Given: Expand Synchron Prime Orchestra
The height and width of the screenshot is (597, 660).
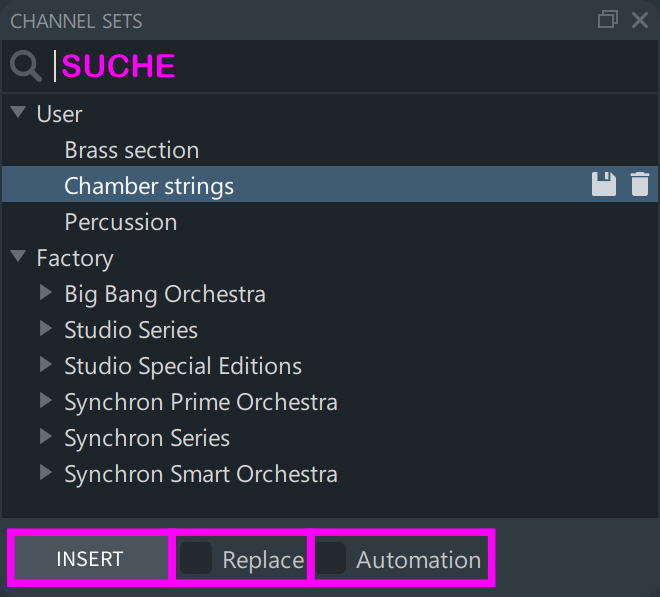Looking at the screenshot, I should point(45,400).
